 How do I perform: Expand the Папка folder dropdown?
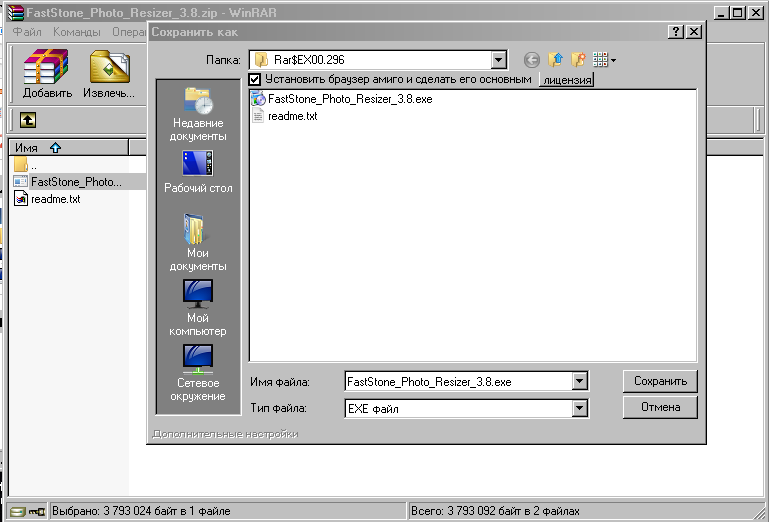pos(498,60)
